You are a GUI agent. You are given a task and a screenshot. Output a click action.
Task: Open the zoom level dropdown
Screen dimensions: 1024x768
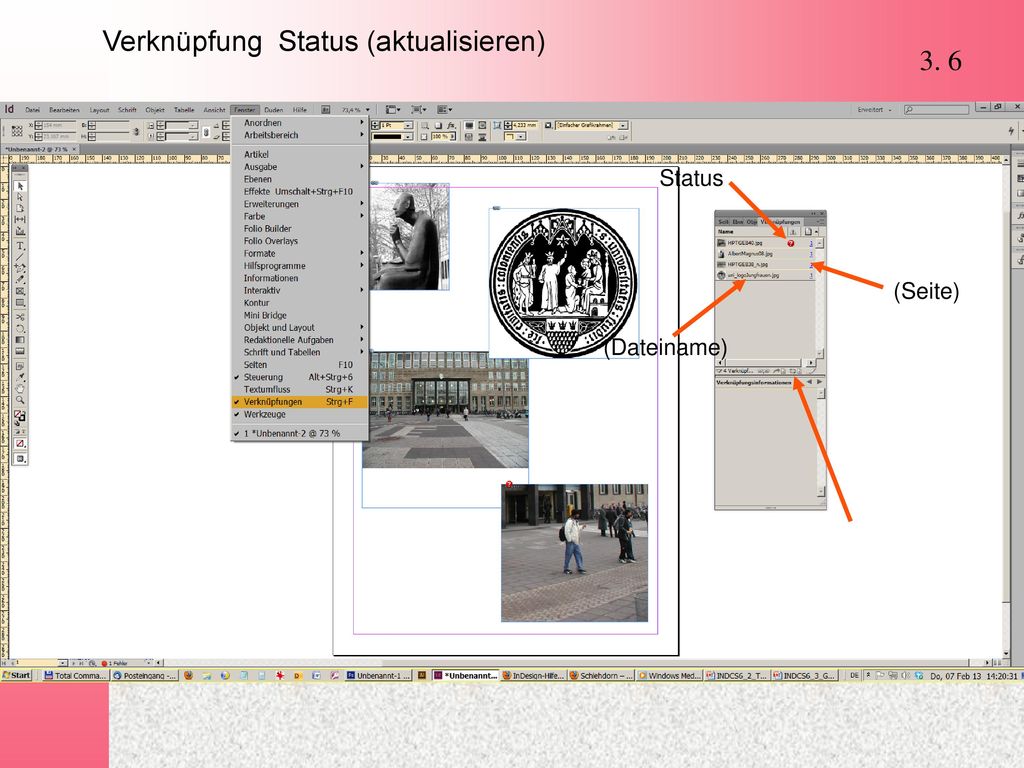coord(368,110)
